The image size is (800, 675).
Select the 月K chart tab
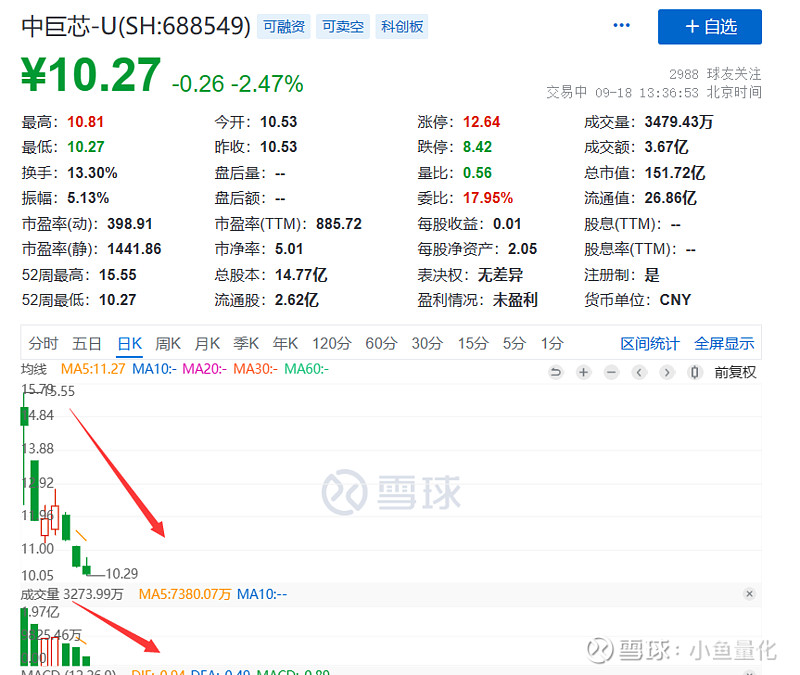[x=207, y=343]
